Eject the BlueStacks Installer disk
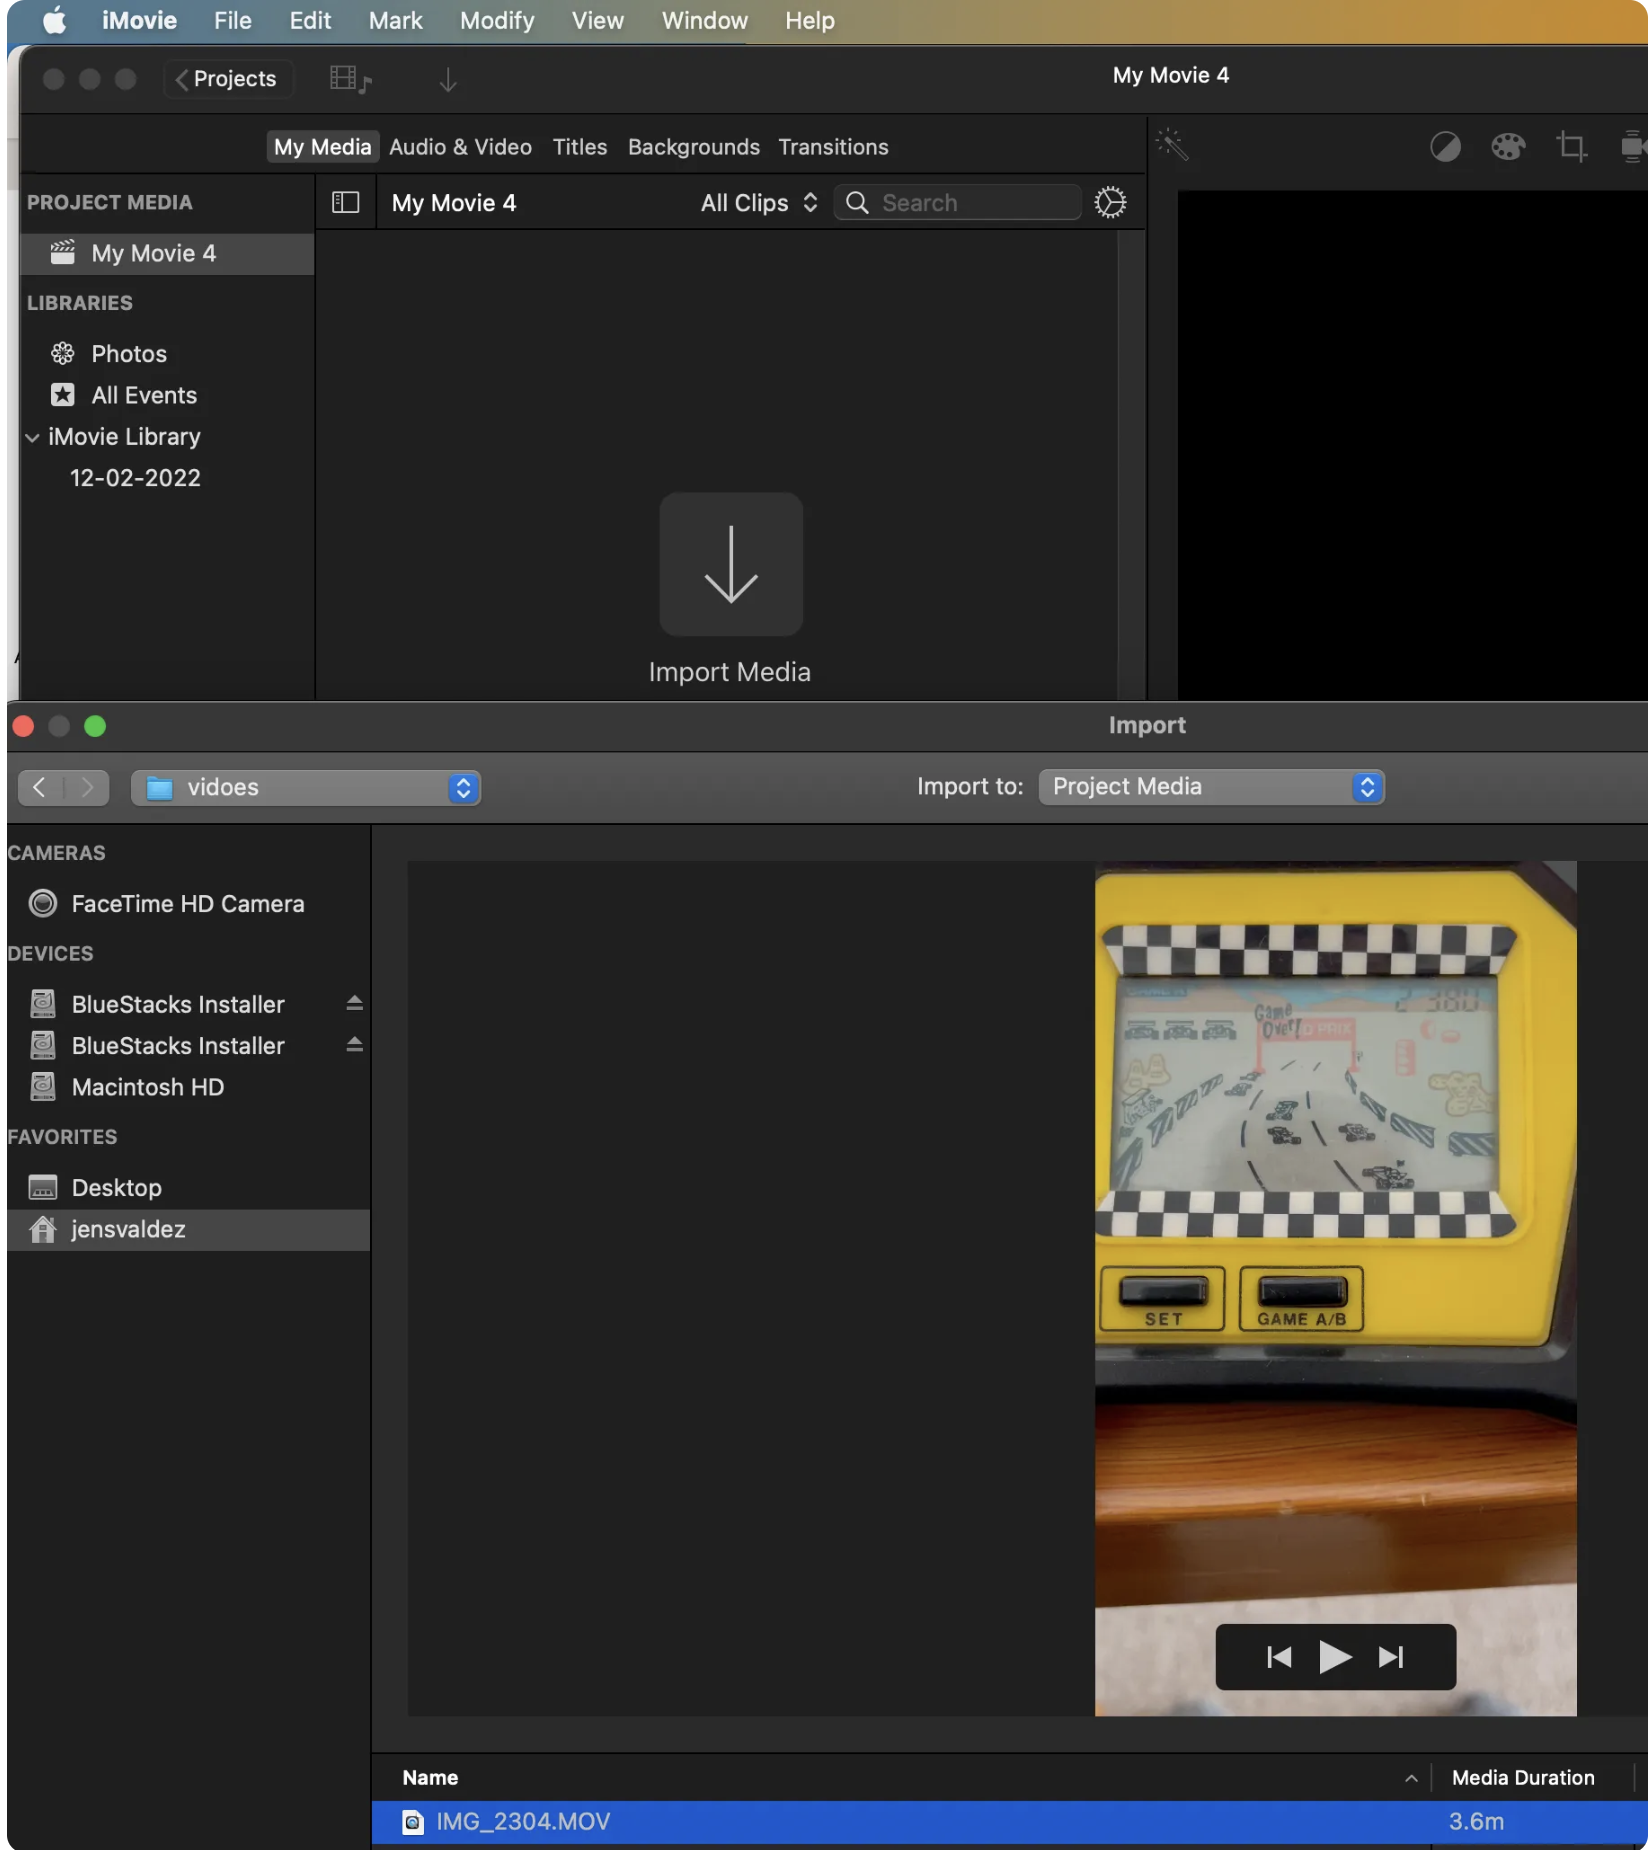The width and height of the screenshot is (1652, 1850). click(355, 1004)
